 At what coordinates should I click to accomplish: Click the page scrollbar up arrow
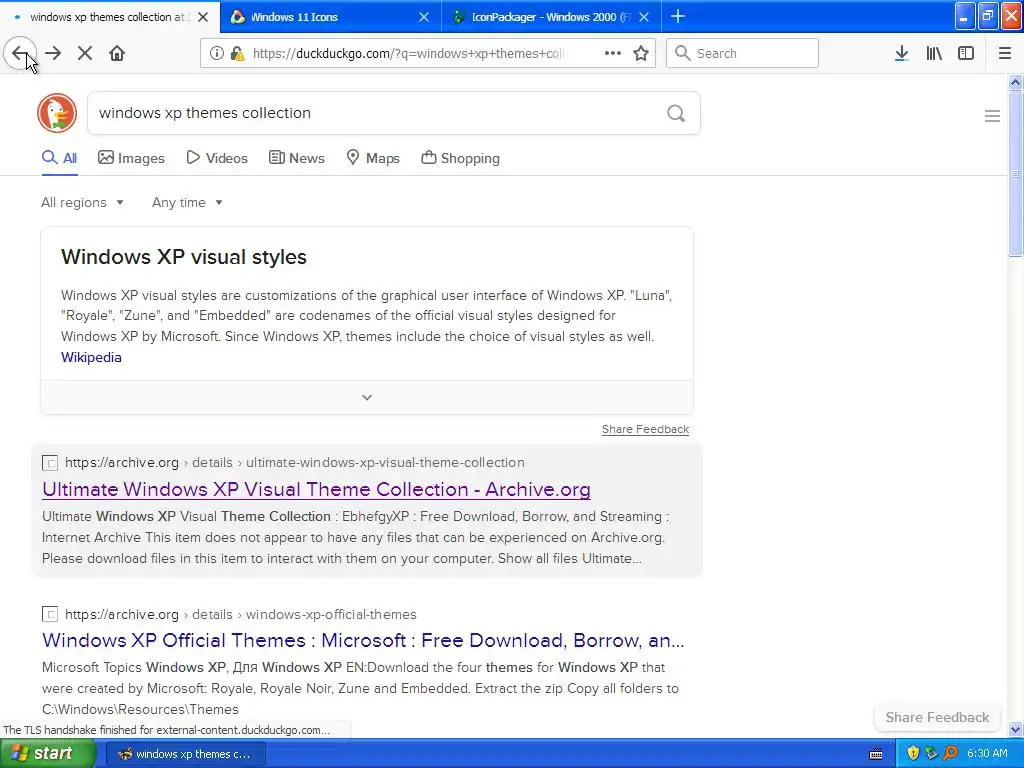(x=1016, y=82)
